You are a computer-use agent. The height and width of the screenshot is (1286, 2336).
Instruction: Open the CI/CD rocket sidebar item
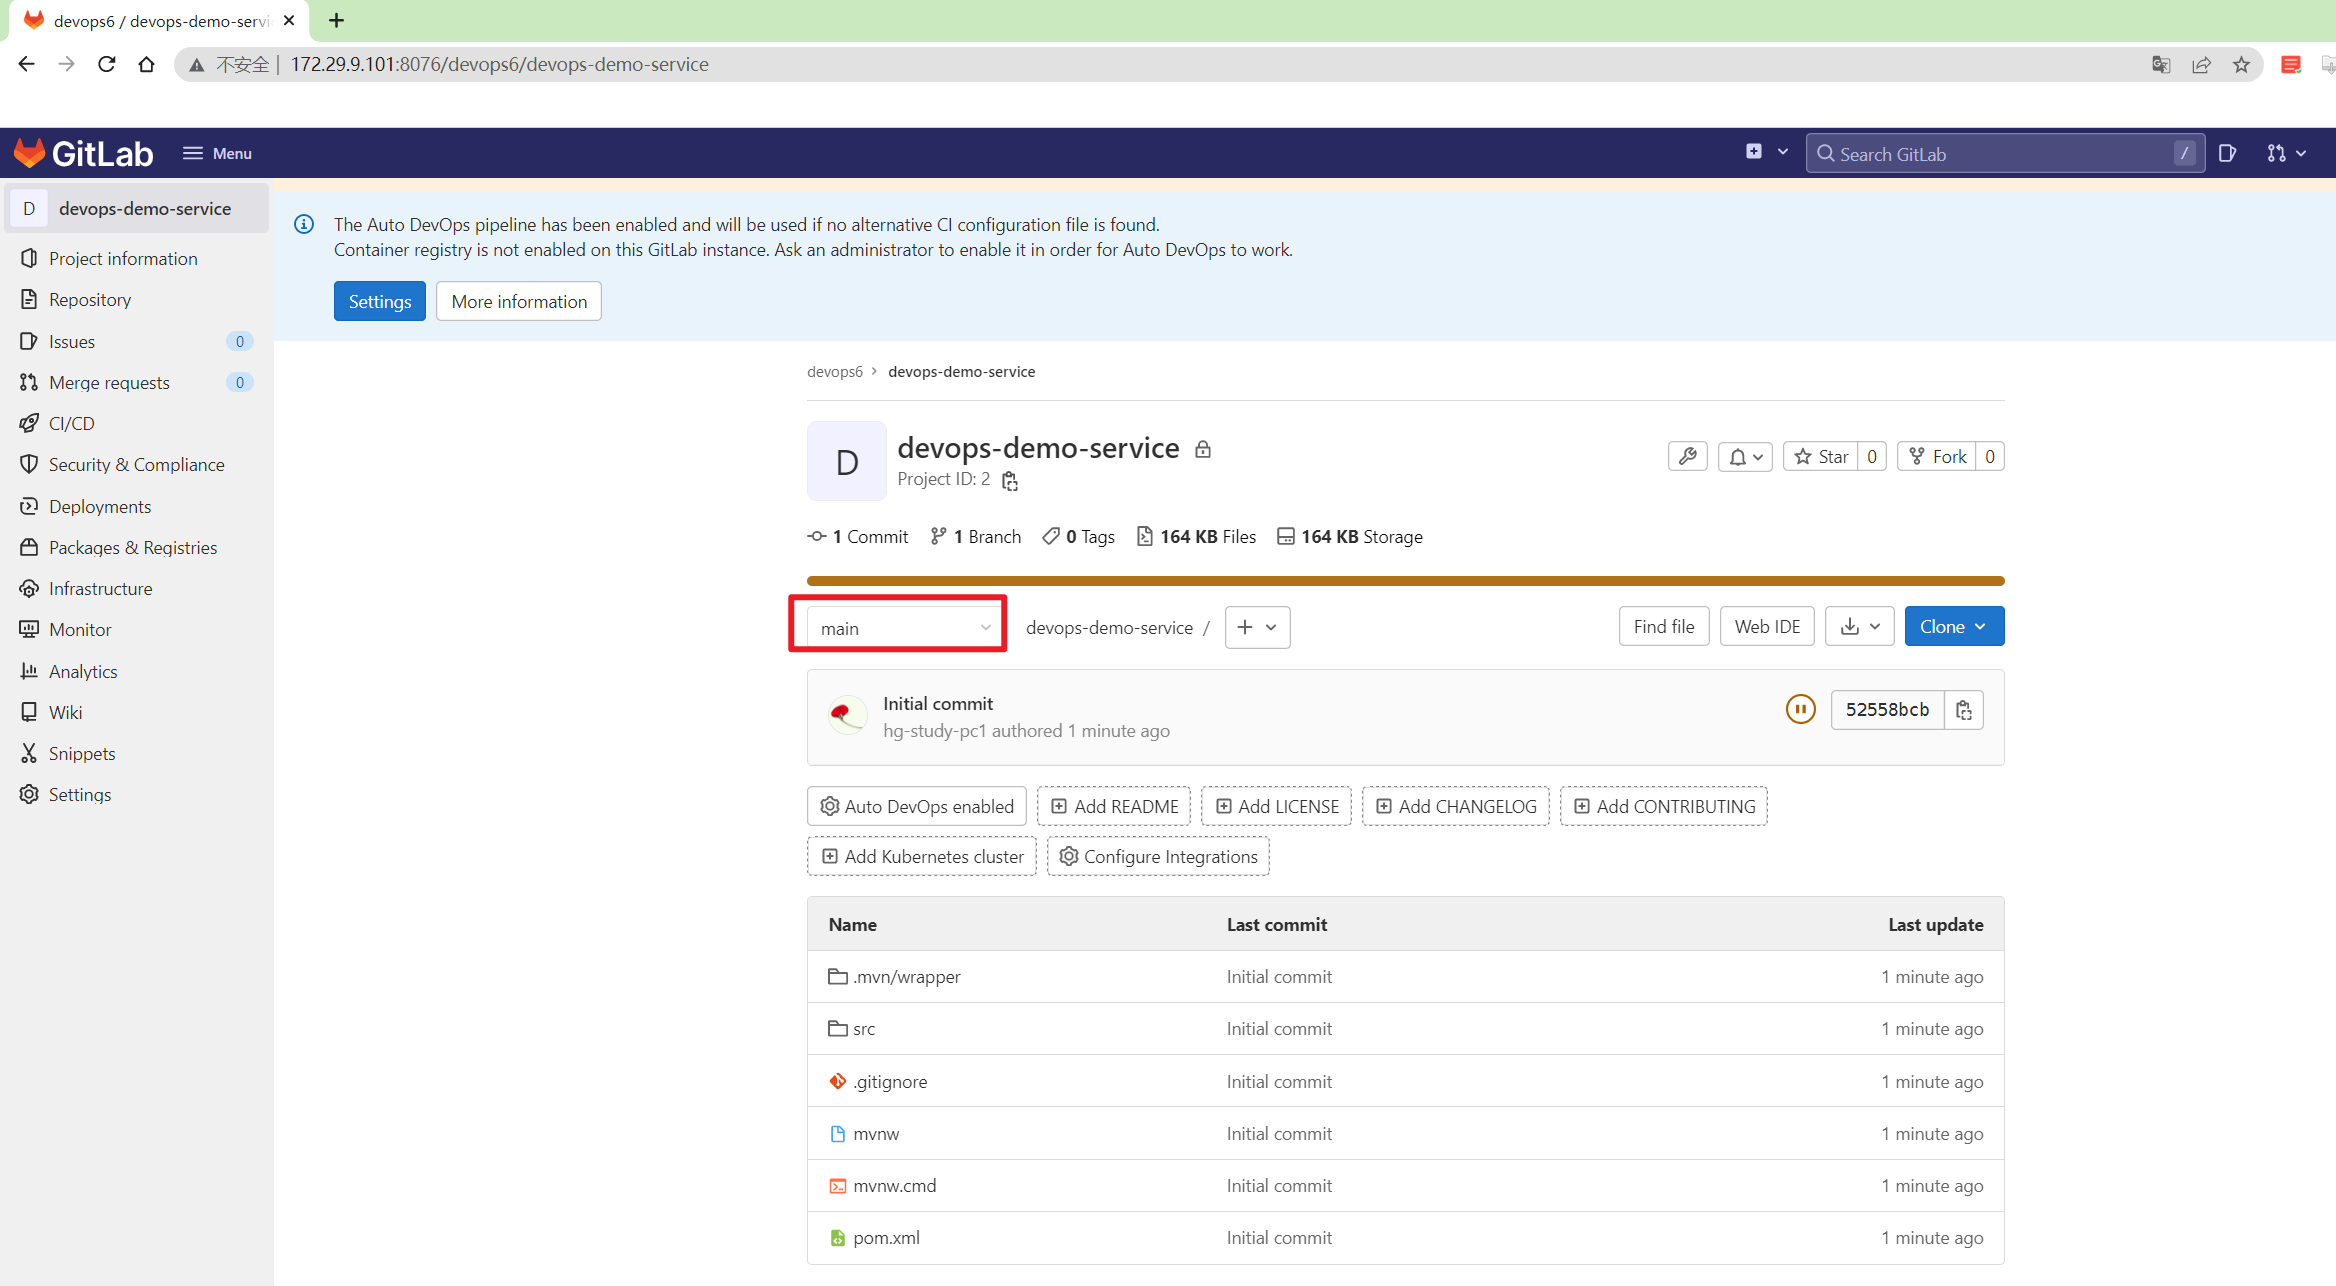[72, 423]
